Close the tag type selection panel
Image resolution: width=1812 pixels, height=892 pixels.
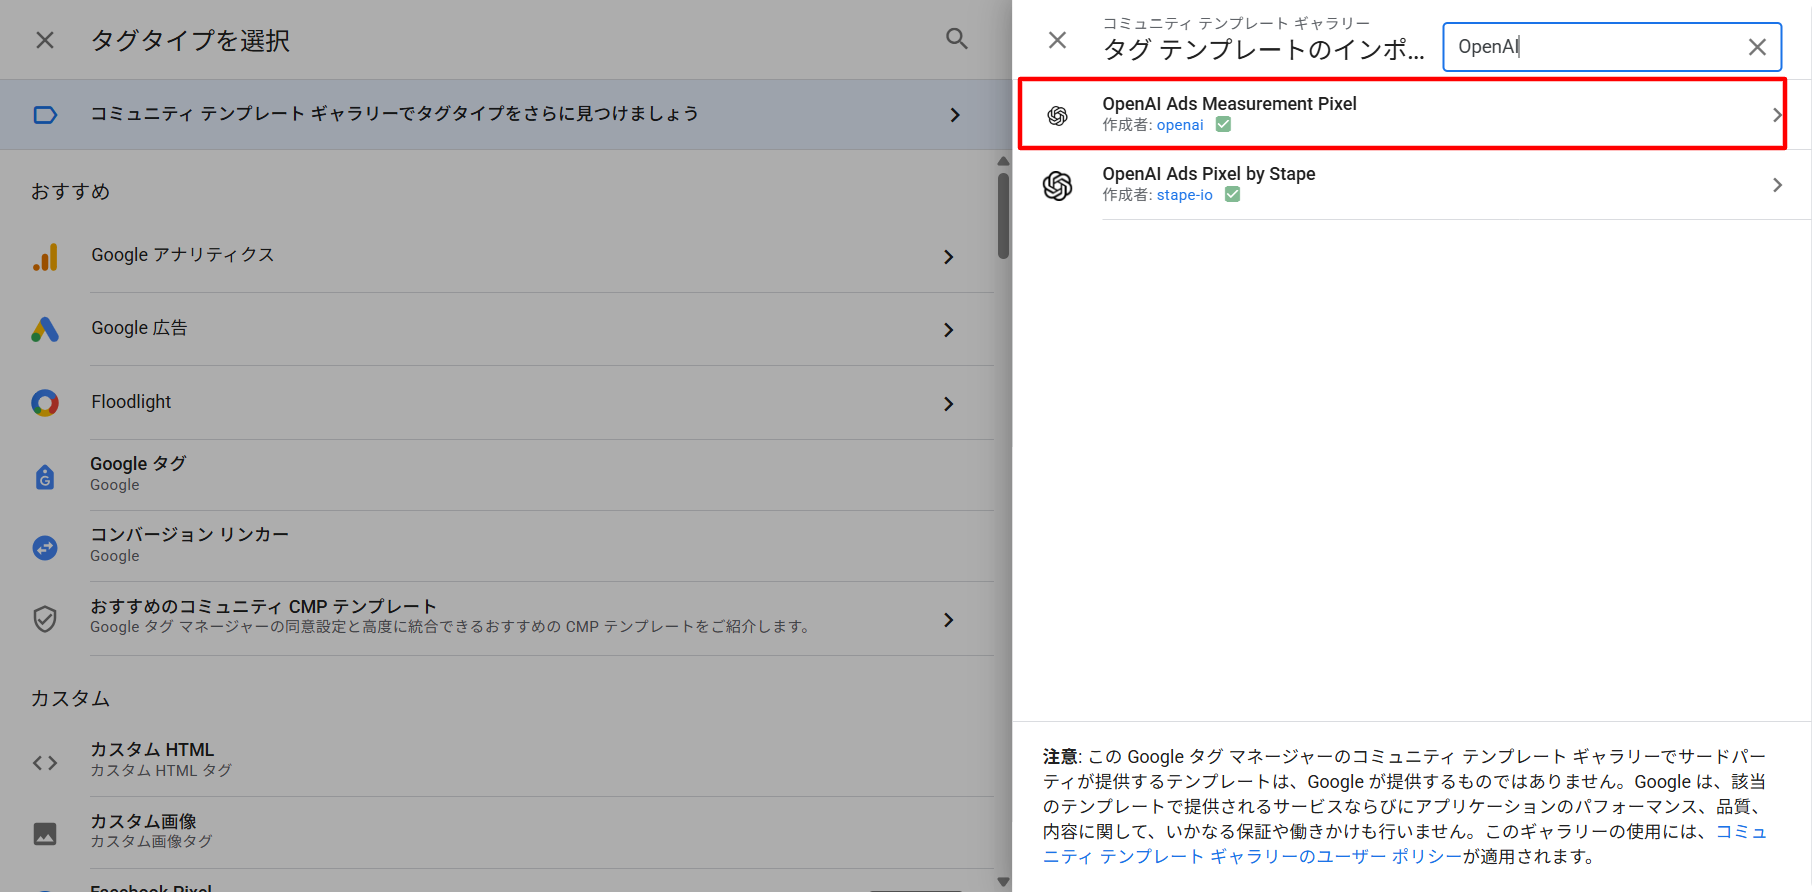(x=45, y=40)
